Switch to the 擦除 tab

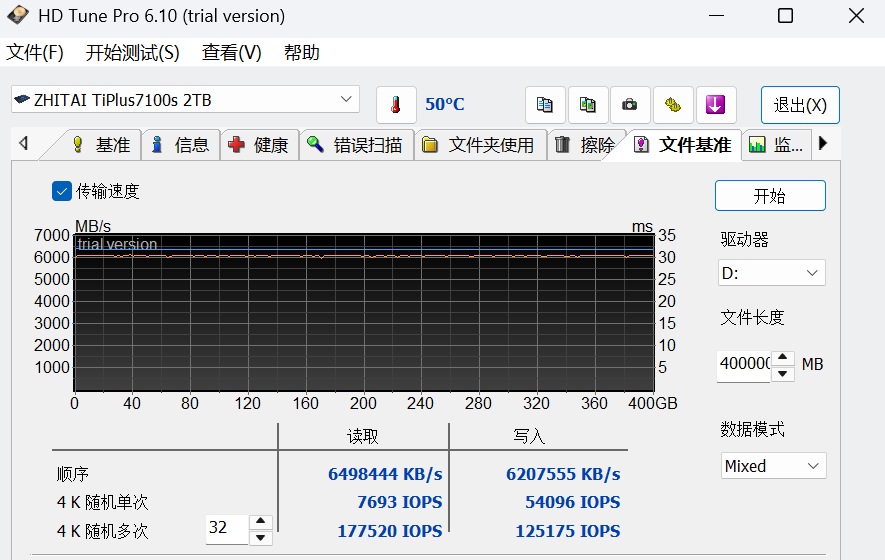click(x=585, y=145)
